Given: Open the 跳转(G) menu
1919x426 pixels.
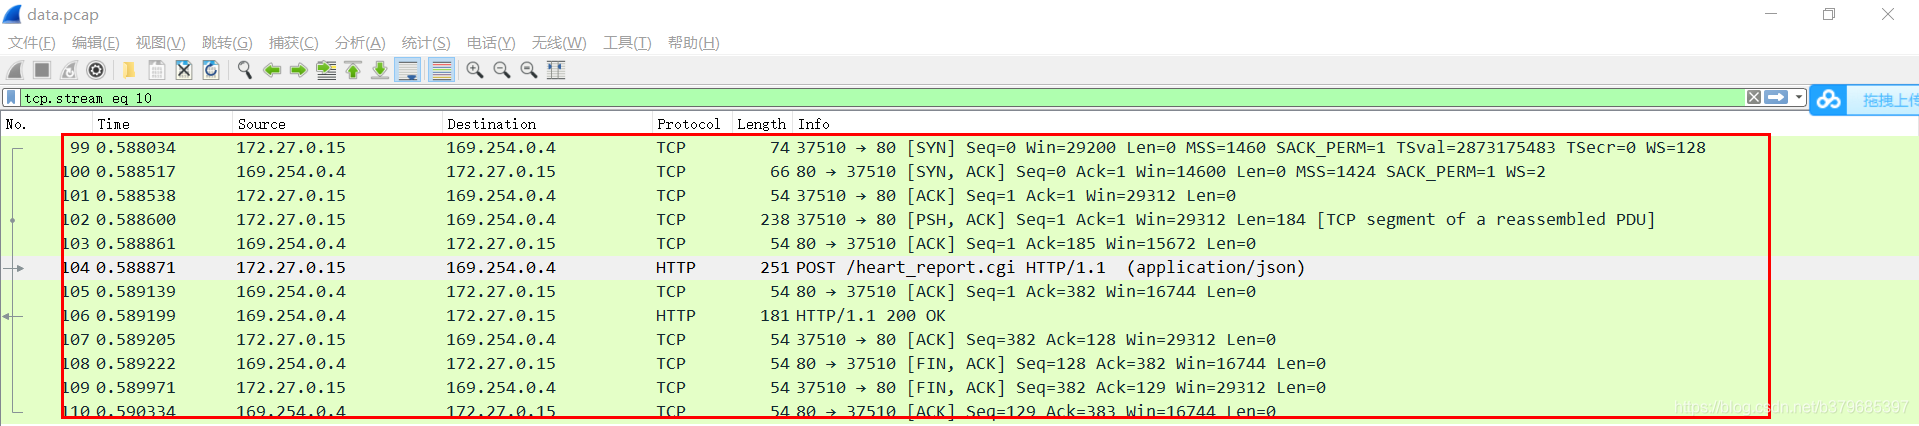Looking at the screenshot, I should point(227,43).
